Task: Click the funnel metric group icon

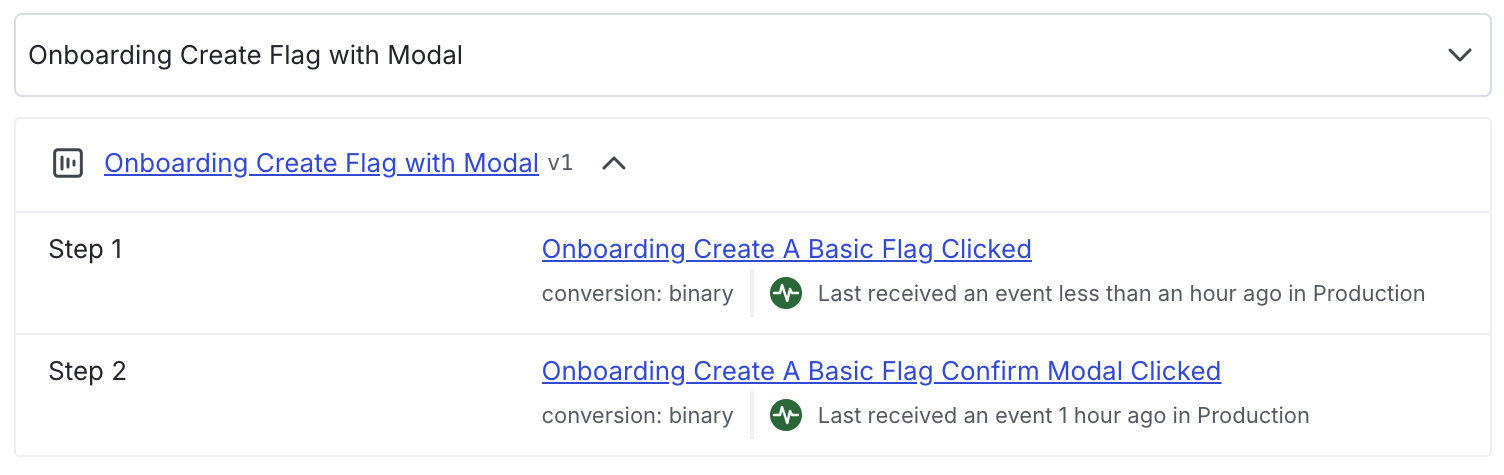Action: click(x=68, y=163)
